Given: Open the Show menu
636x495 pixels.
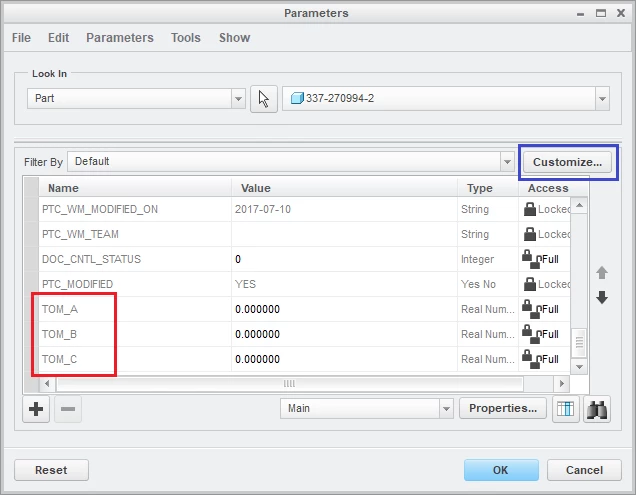Looking at the screenshot, I should click(234, 38).
